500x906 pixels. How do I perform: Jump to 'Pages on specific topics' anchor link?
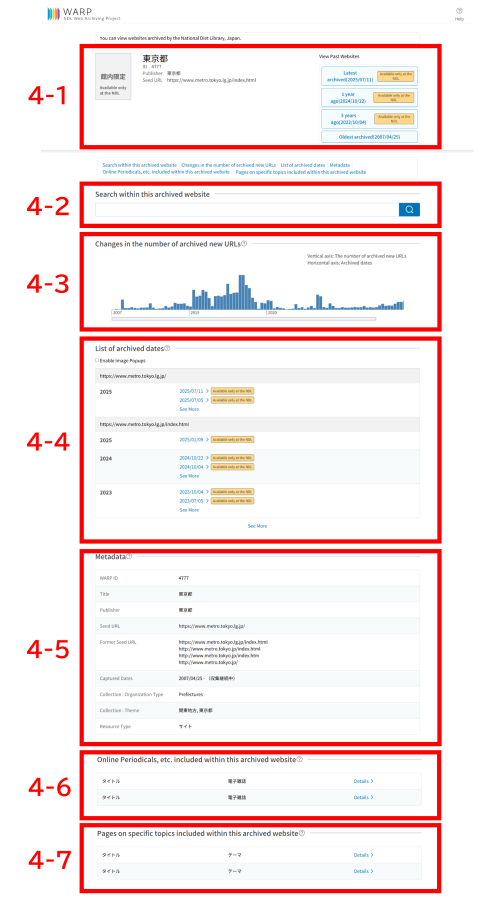301,172
